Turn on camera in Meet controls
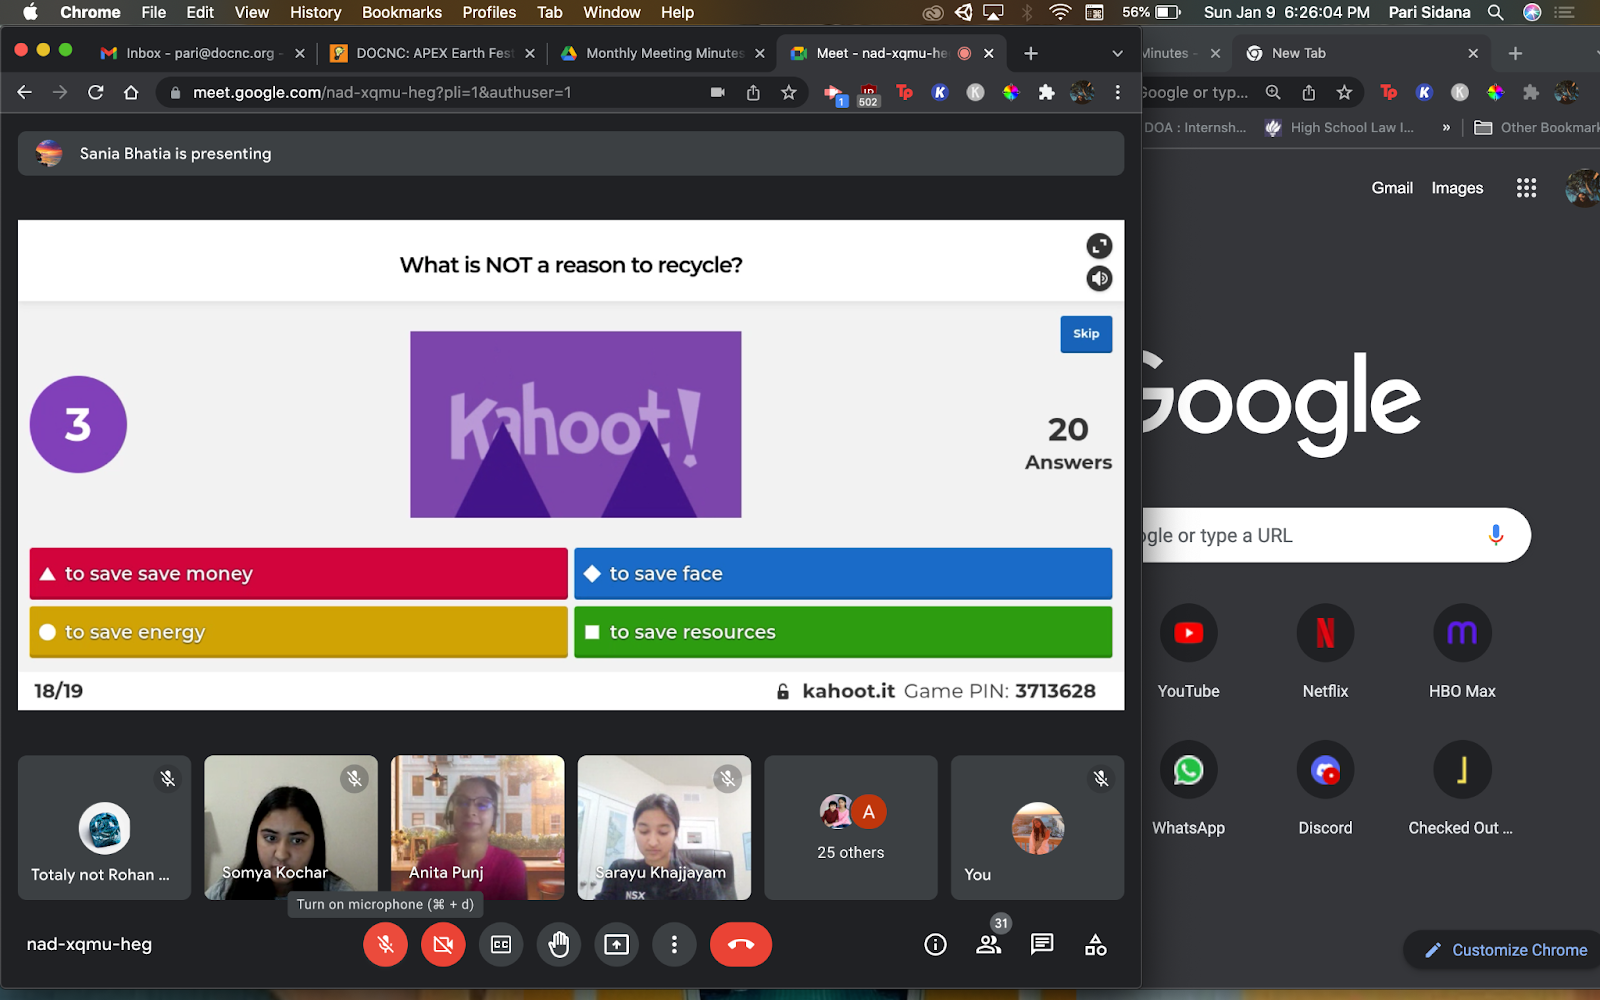1600x1000 pixels. coord(443,944)
